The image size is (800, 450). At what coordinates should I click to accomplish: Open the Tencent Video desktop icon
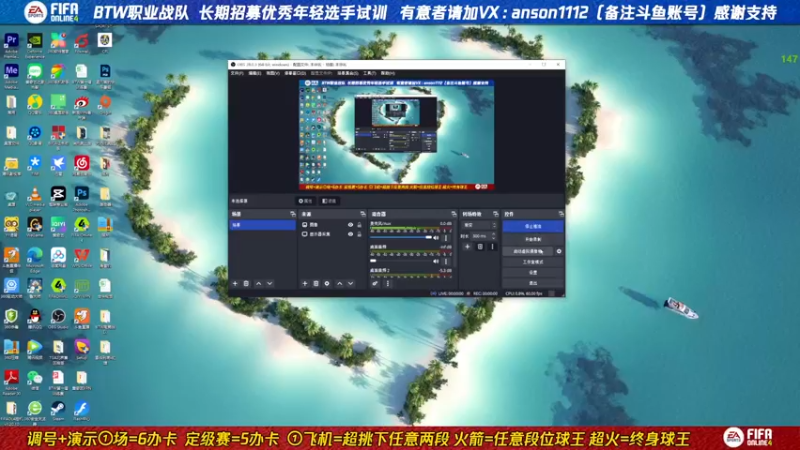pyautogui.click(x=35, y=347)
